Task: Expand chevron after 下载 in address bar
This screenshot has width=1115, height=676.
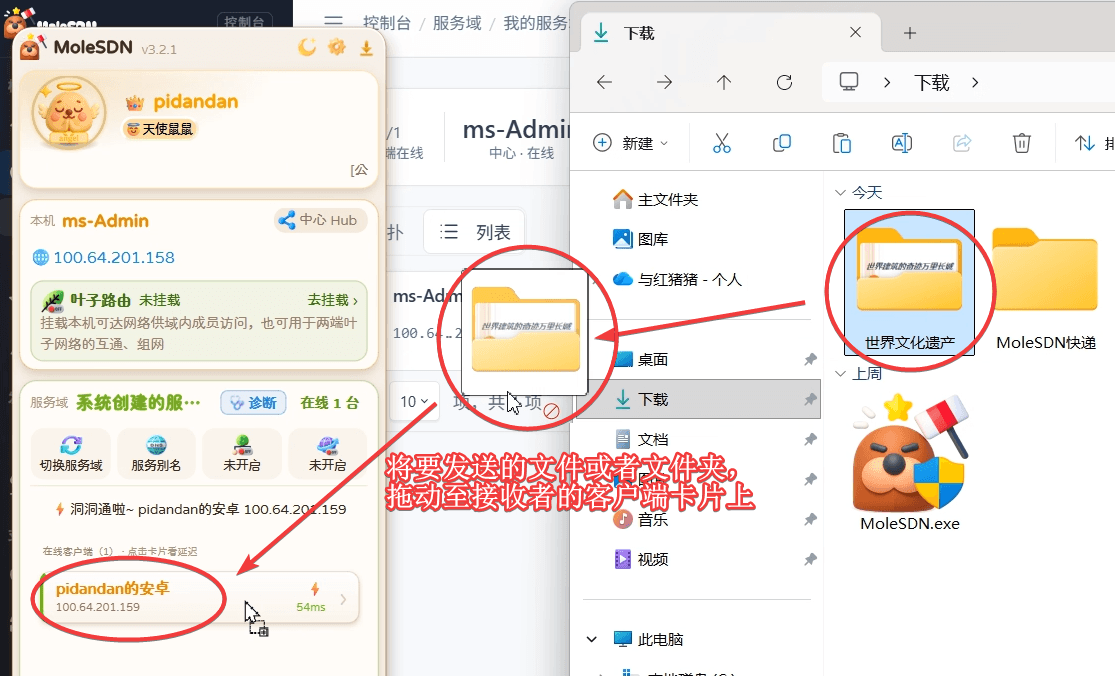Action: [x=975, y=82]
